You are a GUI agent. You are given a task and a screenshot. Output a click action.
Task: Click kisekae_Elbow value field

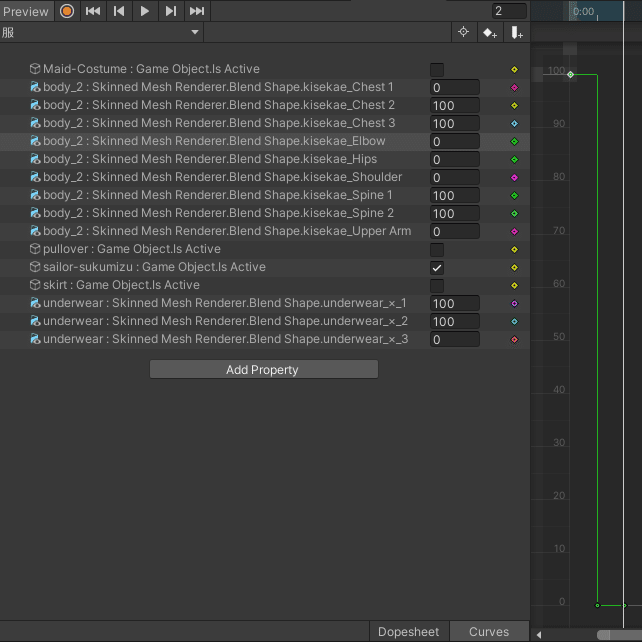click(x=454, y=142)
